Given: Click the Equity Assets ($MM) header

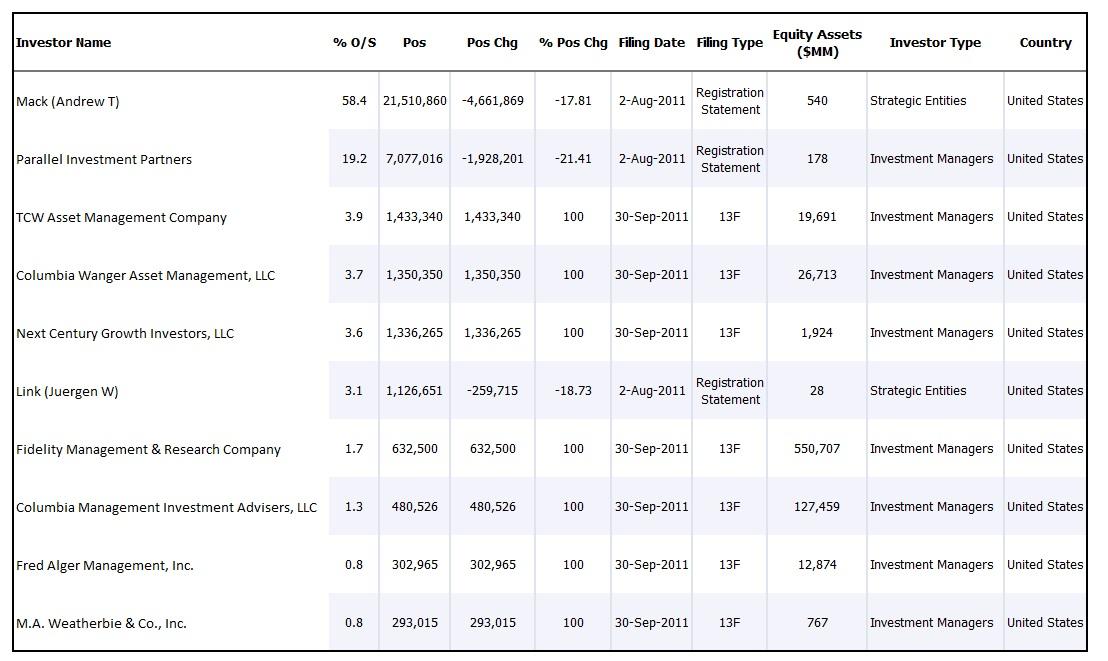Looking at the screenshot, I should tap(817, 43).
